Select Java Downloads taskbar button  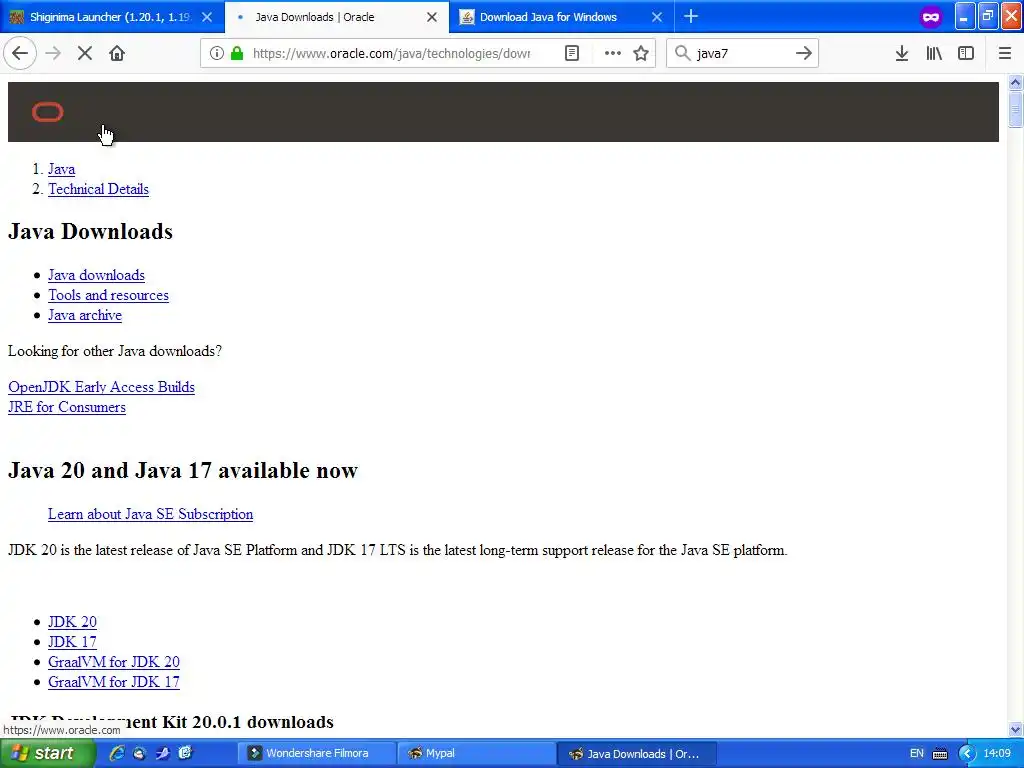click(x=637, y=754)
